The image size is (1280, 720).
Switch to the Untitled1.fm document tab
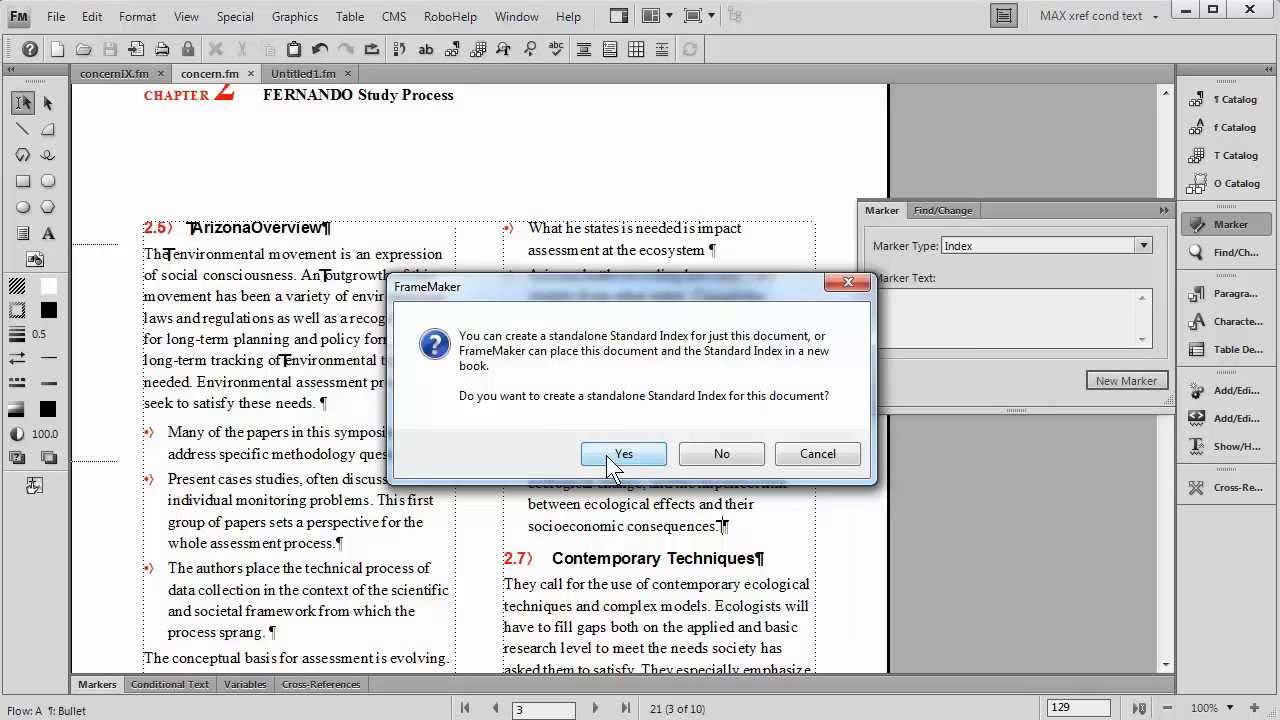(x=303, y=74)
